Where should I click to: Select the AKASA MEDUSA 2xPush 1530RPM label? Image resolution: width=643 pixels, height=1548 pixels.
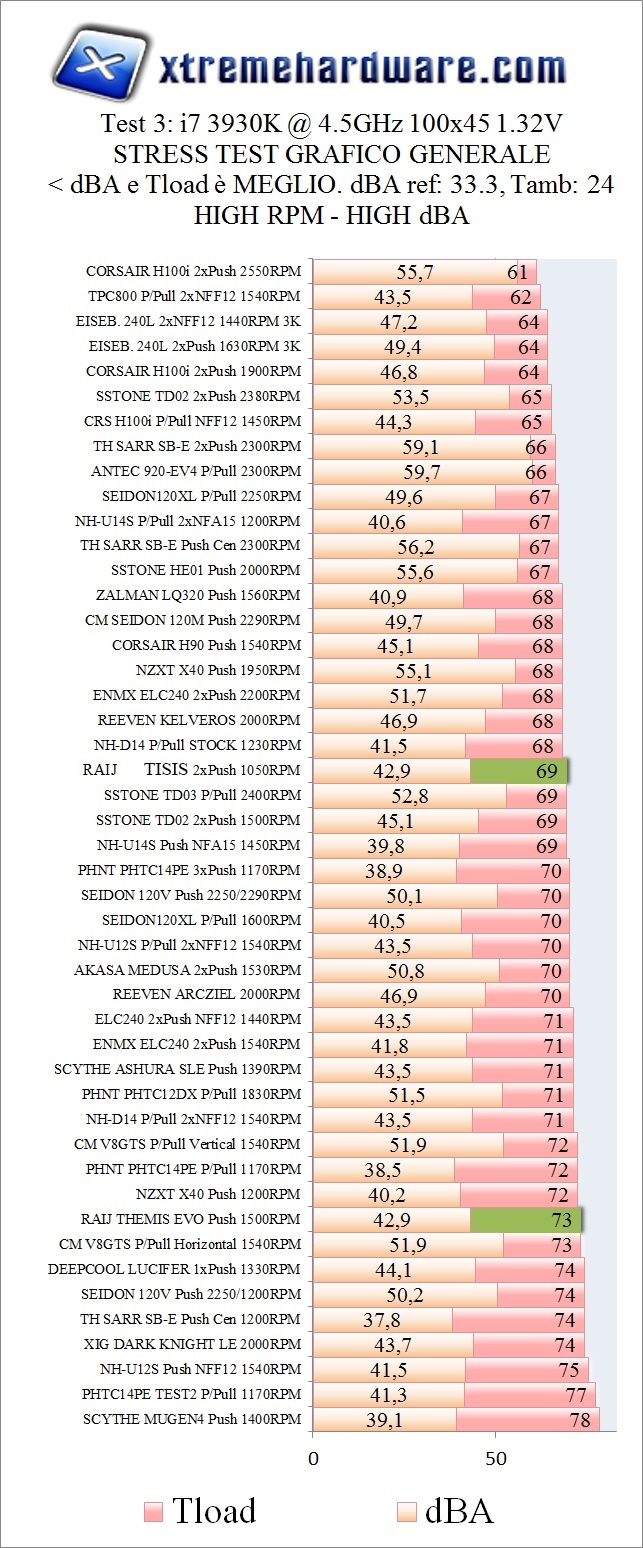(x=187, y=970)
